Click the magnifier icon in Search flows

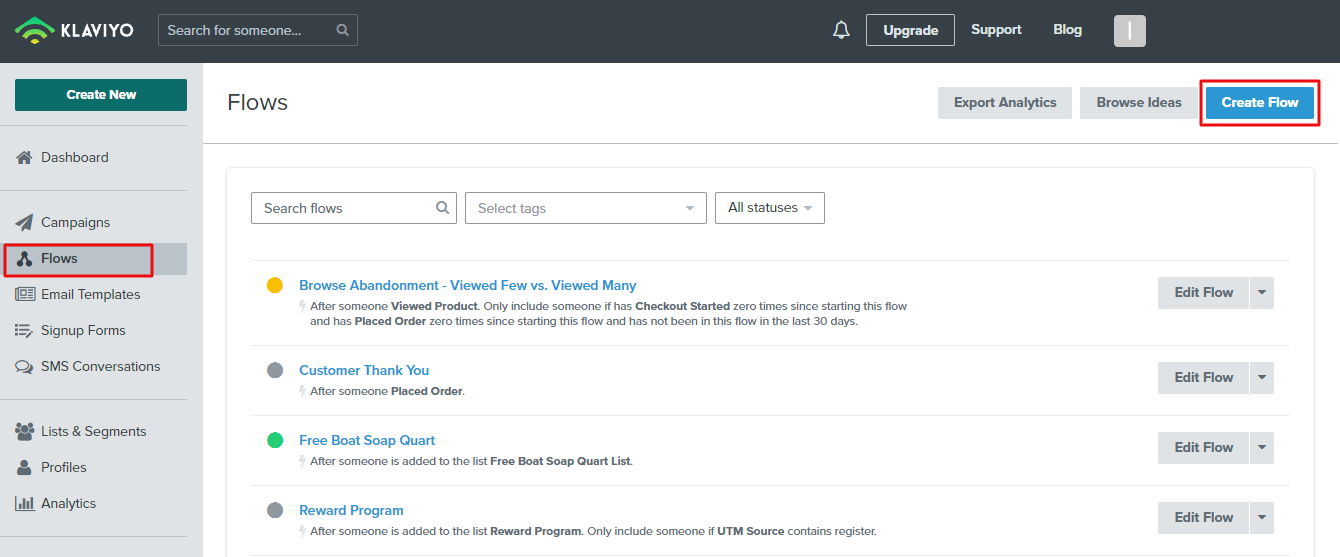pyautogui.click(x=442, y=208)
